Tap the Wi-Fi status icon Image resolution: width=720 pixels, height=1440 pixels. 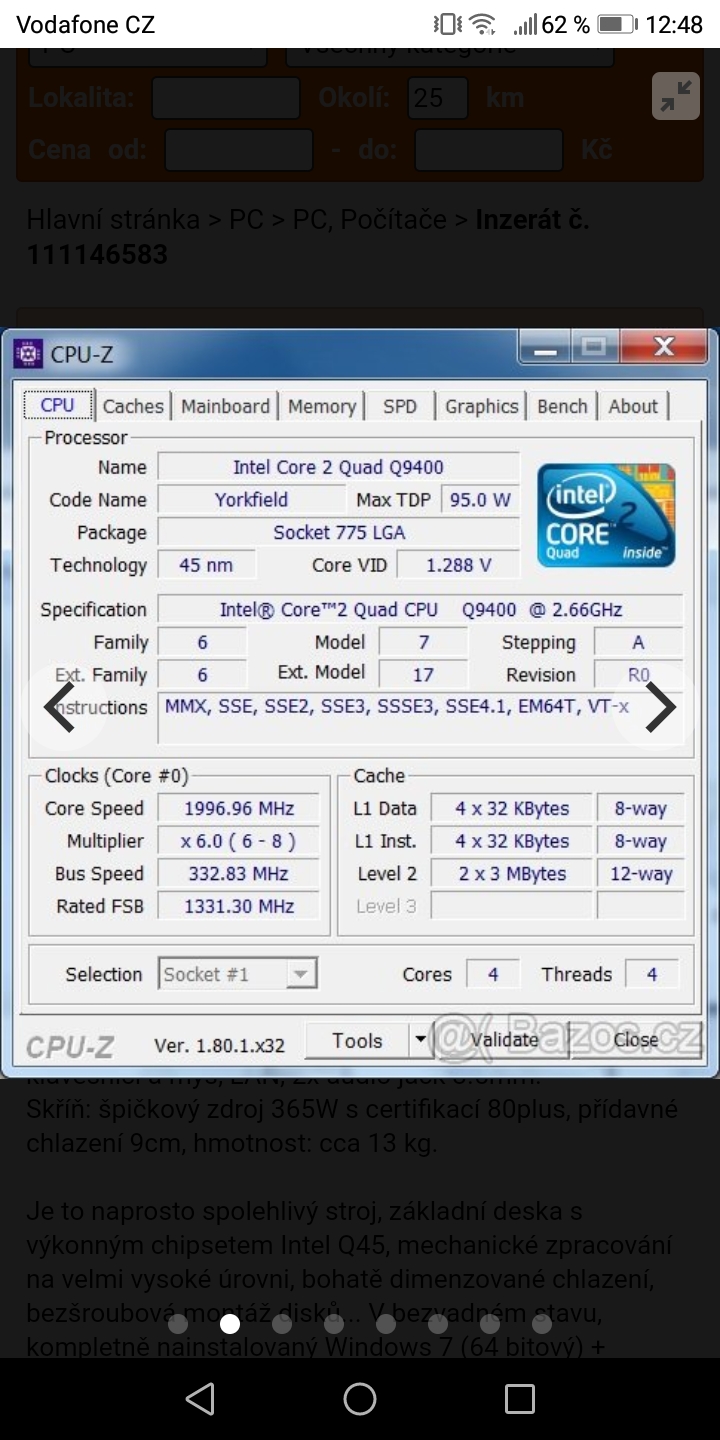(483, 24)
